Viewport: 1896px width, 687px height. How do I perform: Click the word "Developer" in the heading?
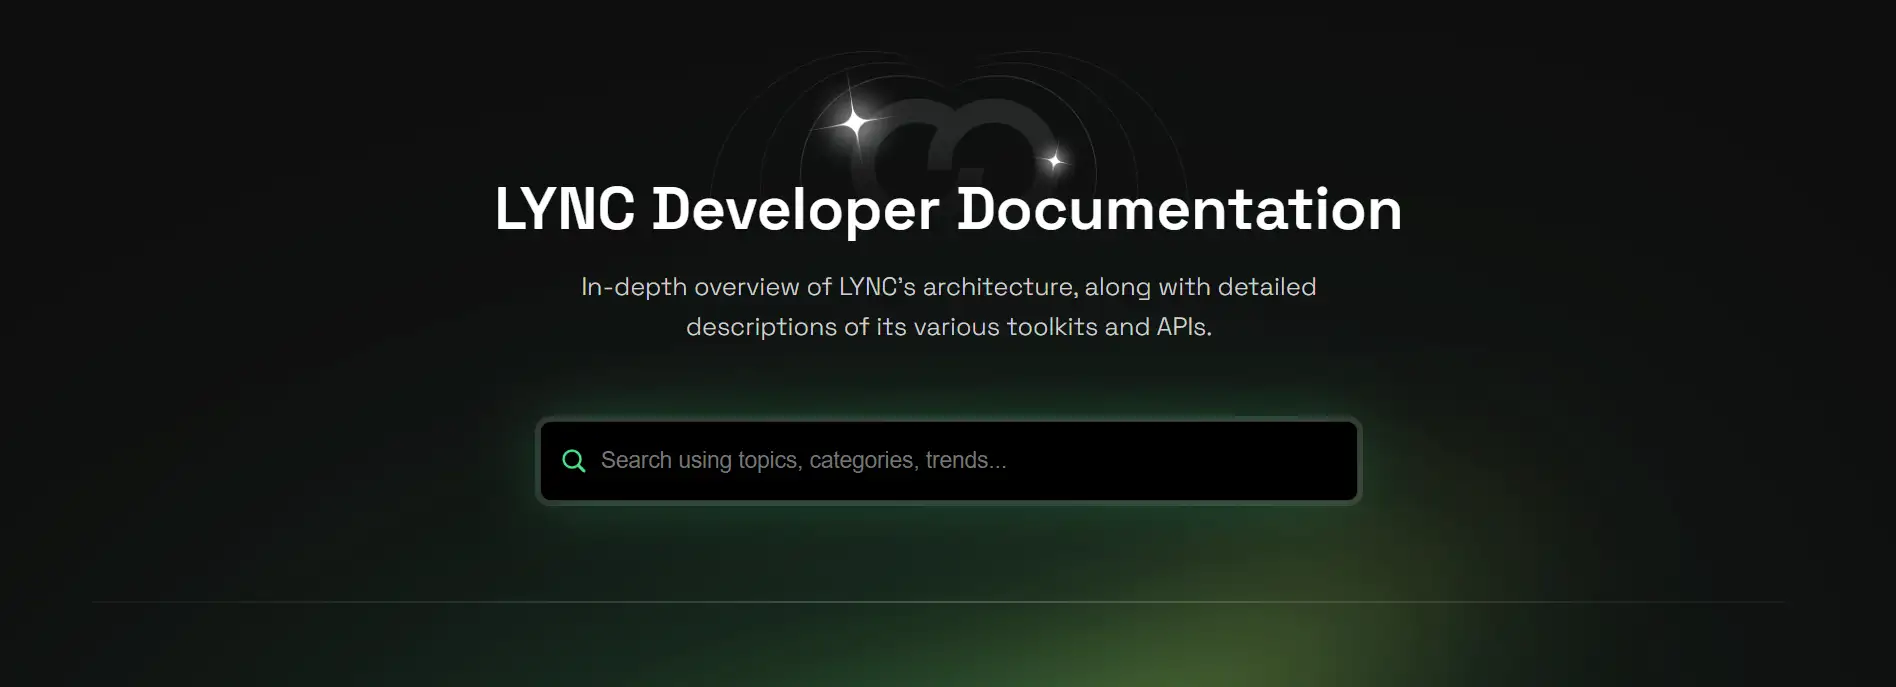(x=796, y=210)
